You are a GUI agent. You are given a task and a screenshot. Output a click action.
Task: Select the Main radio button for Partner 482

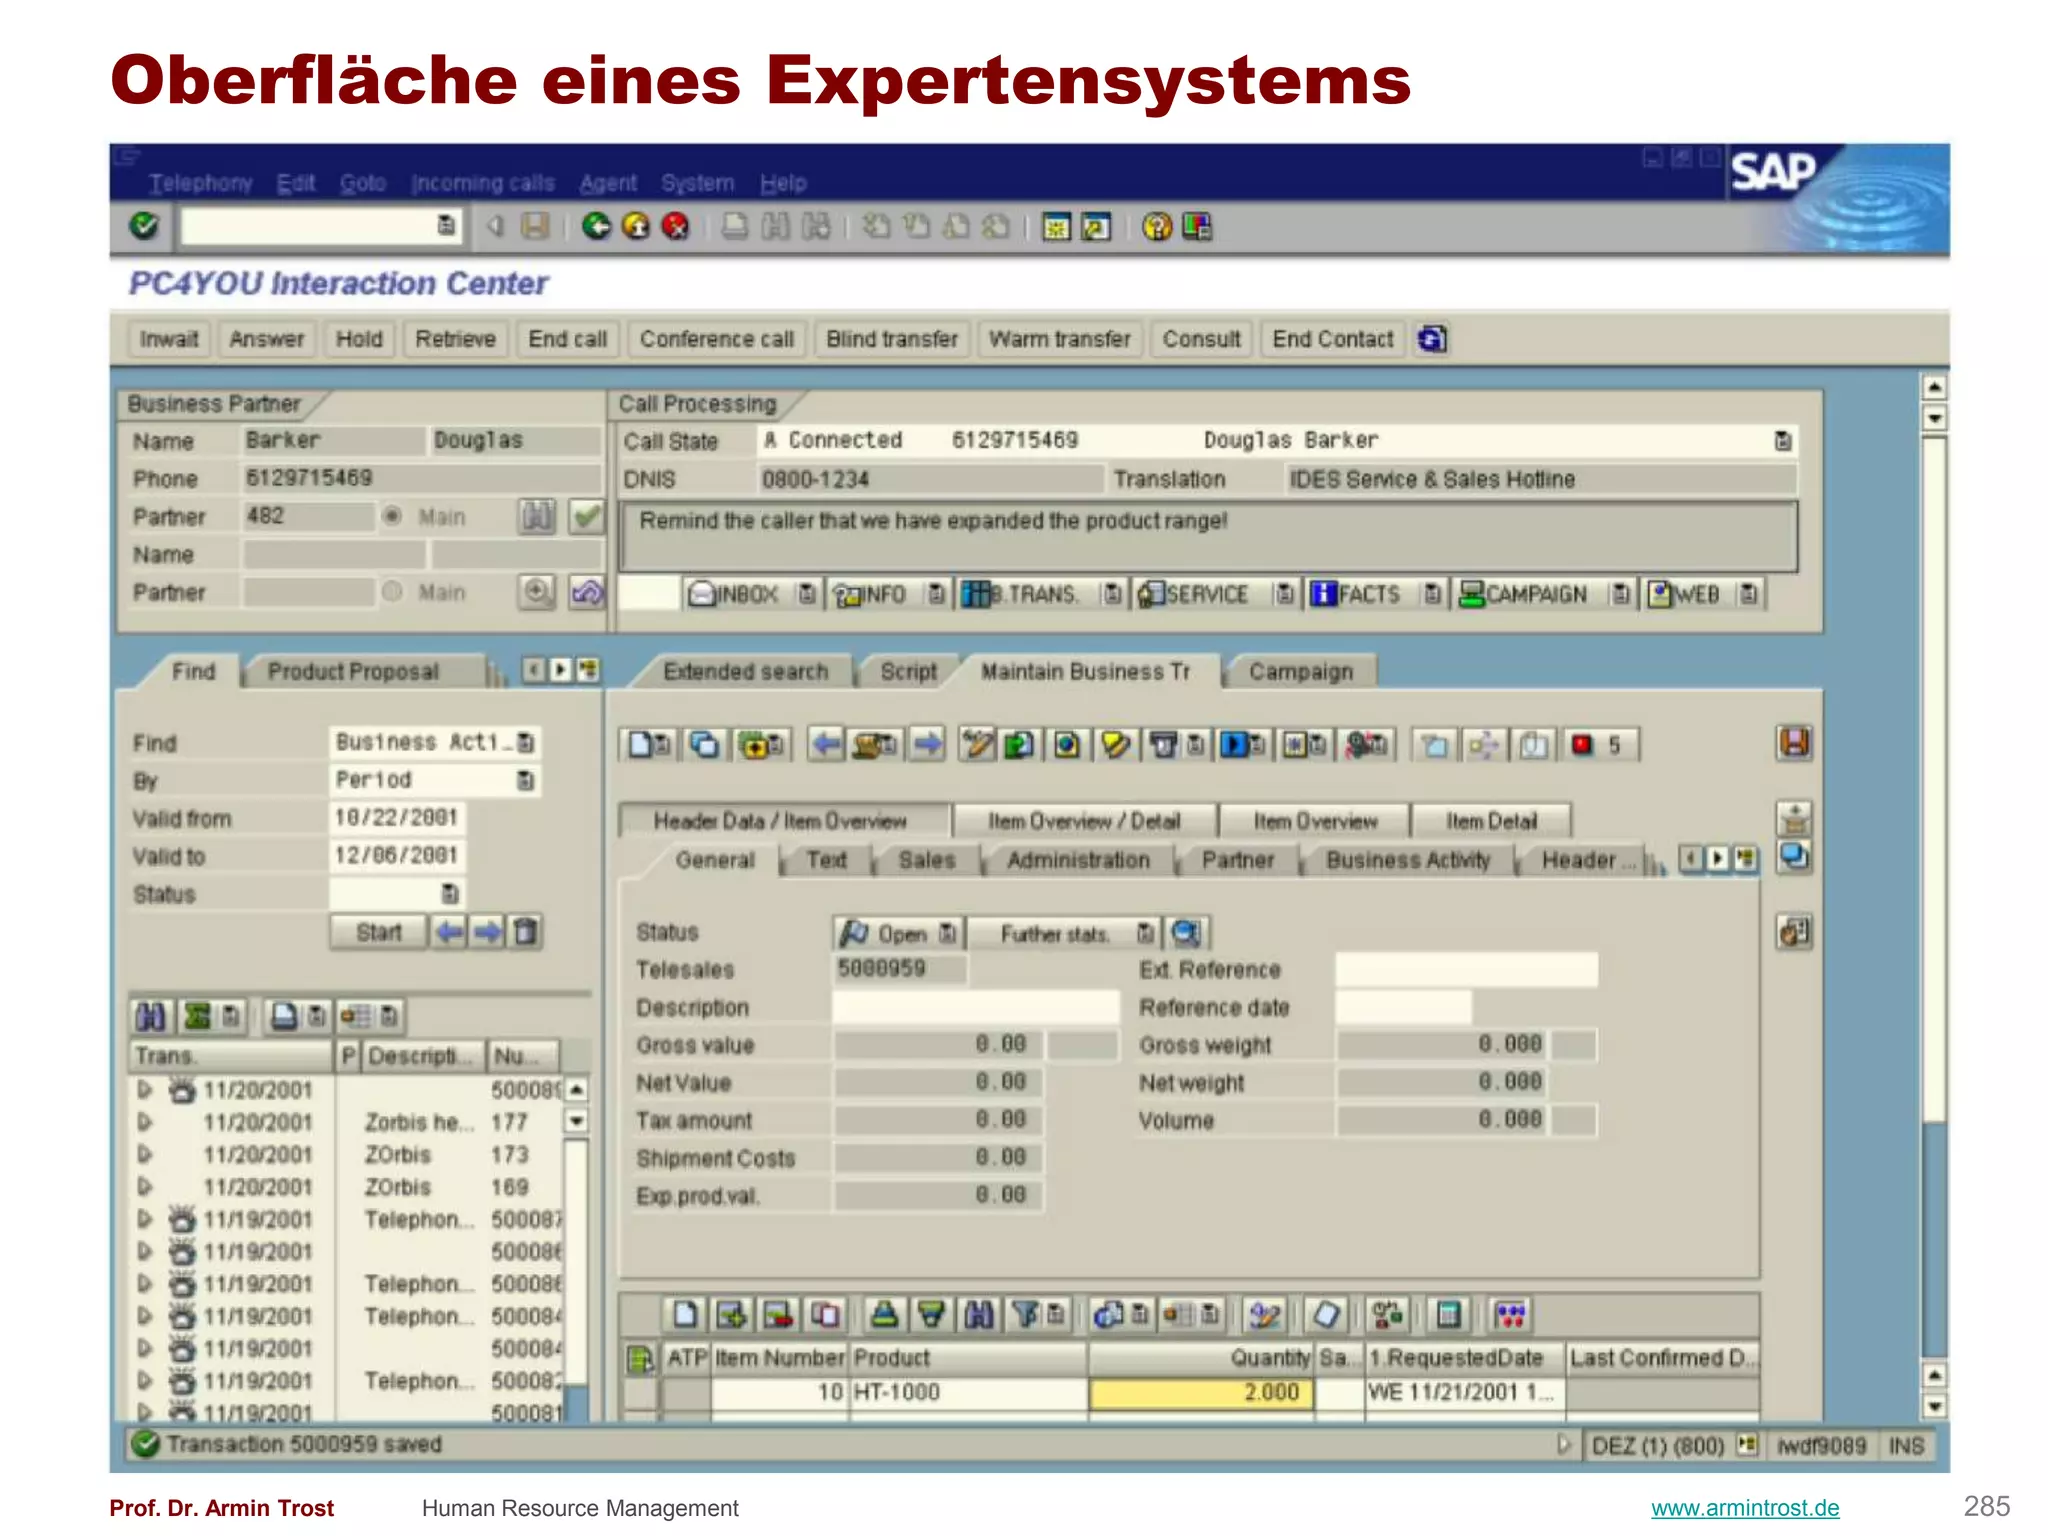pyautogui.click(x=392, y=516)
